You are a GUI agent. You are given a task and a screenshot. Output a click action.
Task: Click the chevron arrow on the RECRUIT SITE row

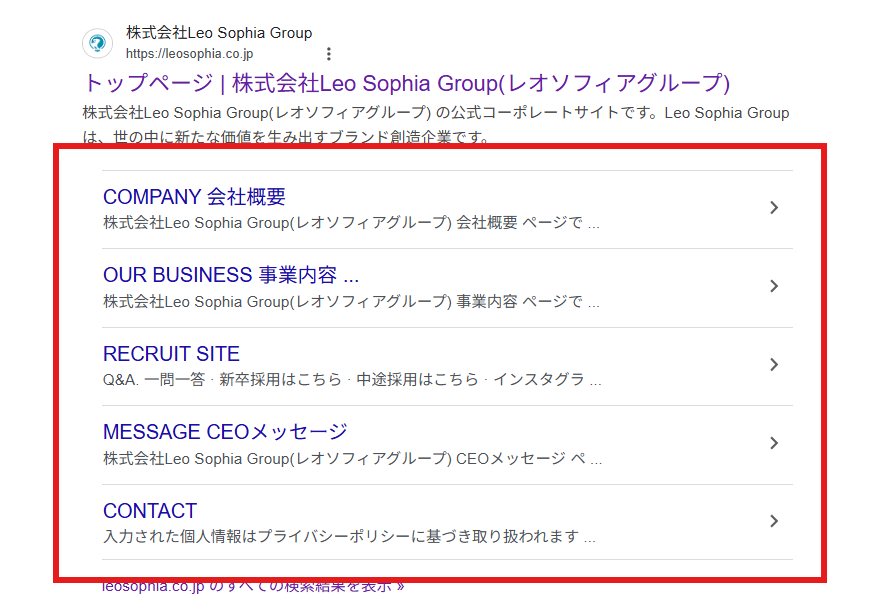pos(774,364)
